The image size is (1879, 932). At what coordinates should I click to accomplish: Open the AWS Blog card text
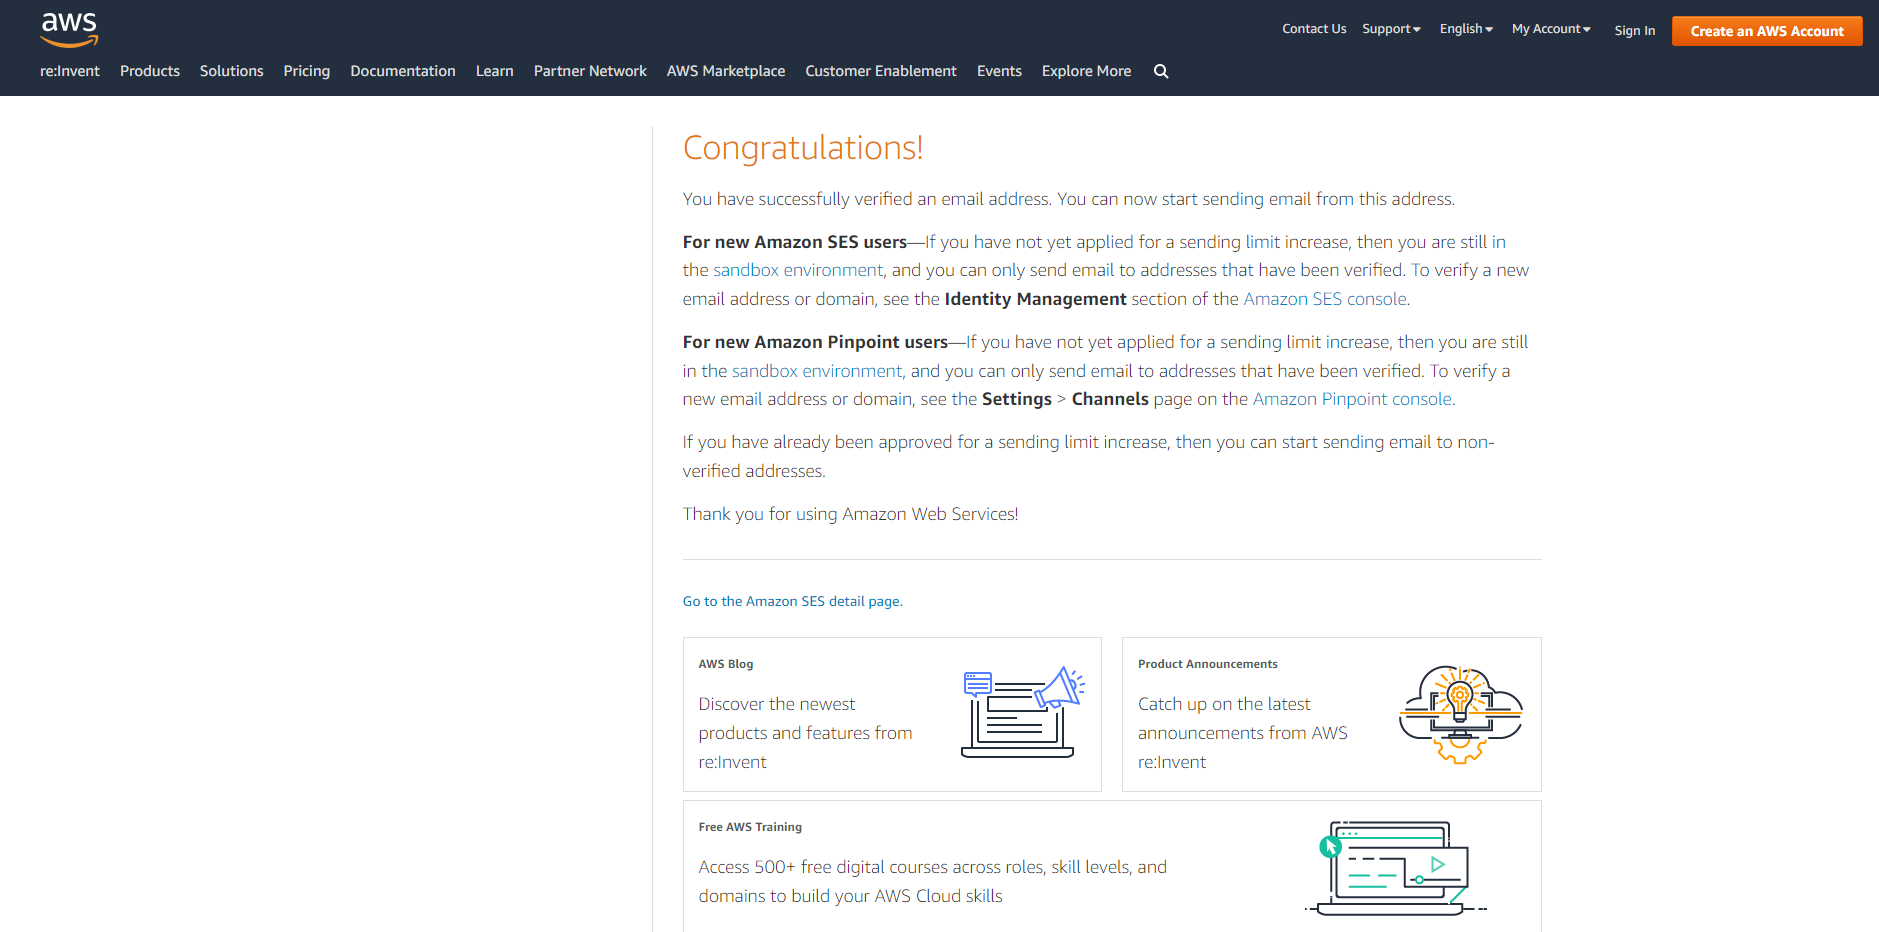pyautogui.click(x=805, y=733)
